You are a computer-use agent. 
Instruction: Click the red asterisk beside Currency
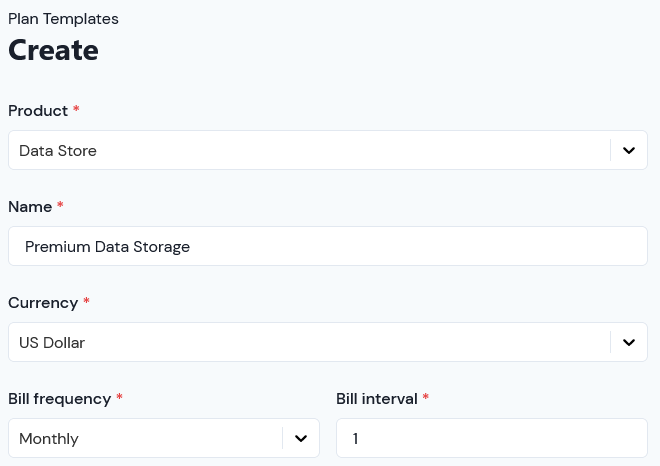point(86,301)
